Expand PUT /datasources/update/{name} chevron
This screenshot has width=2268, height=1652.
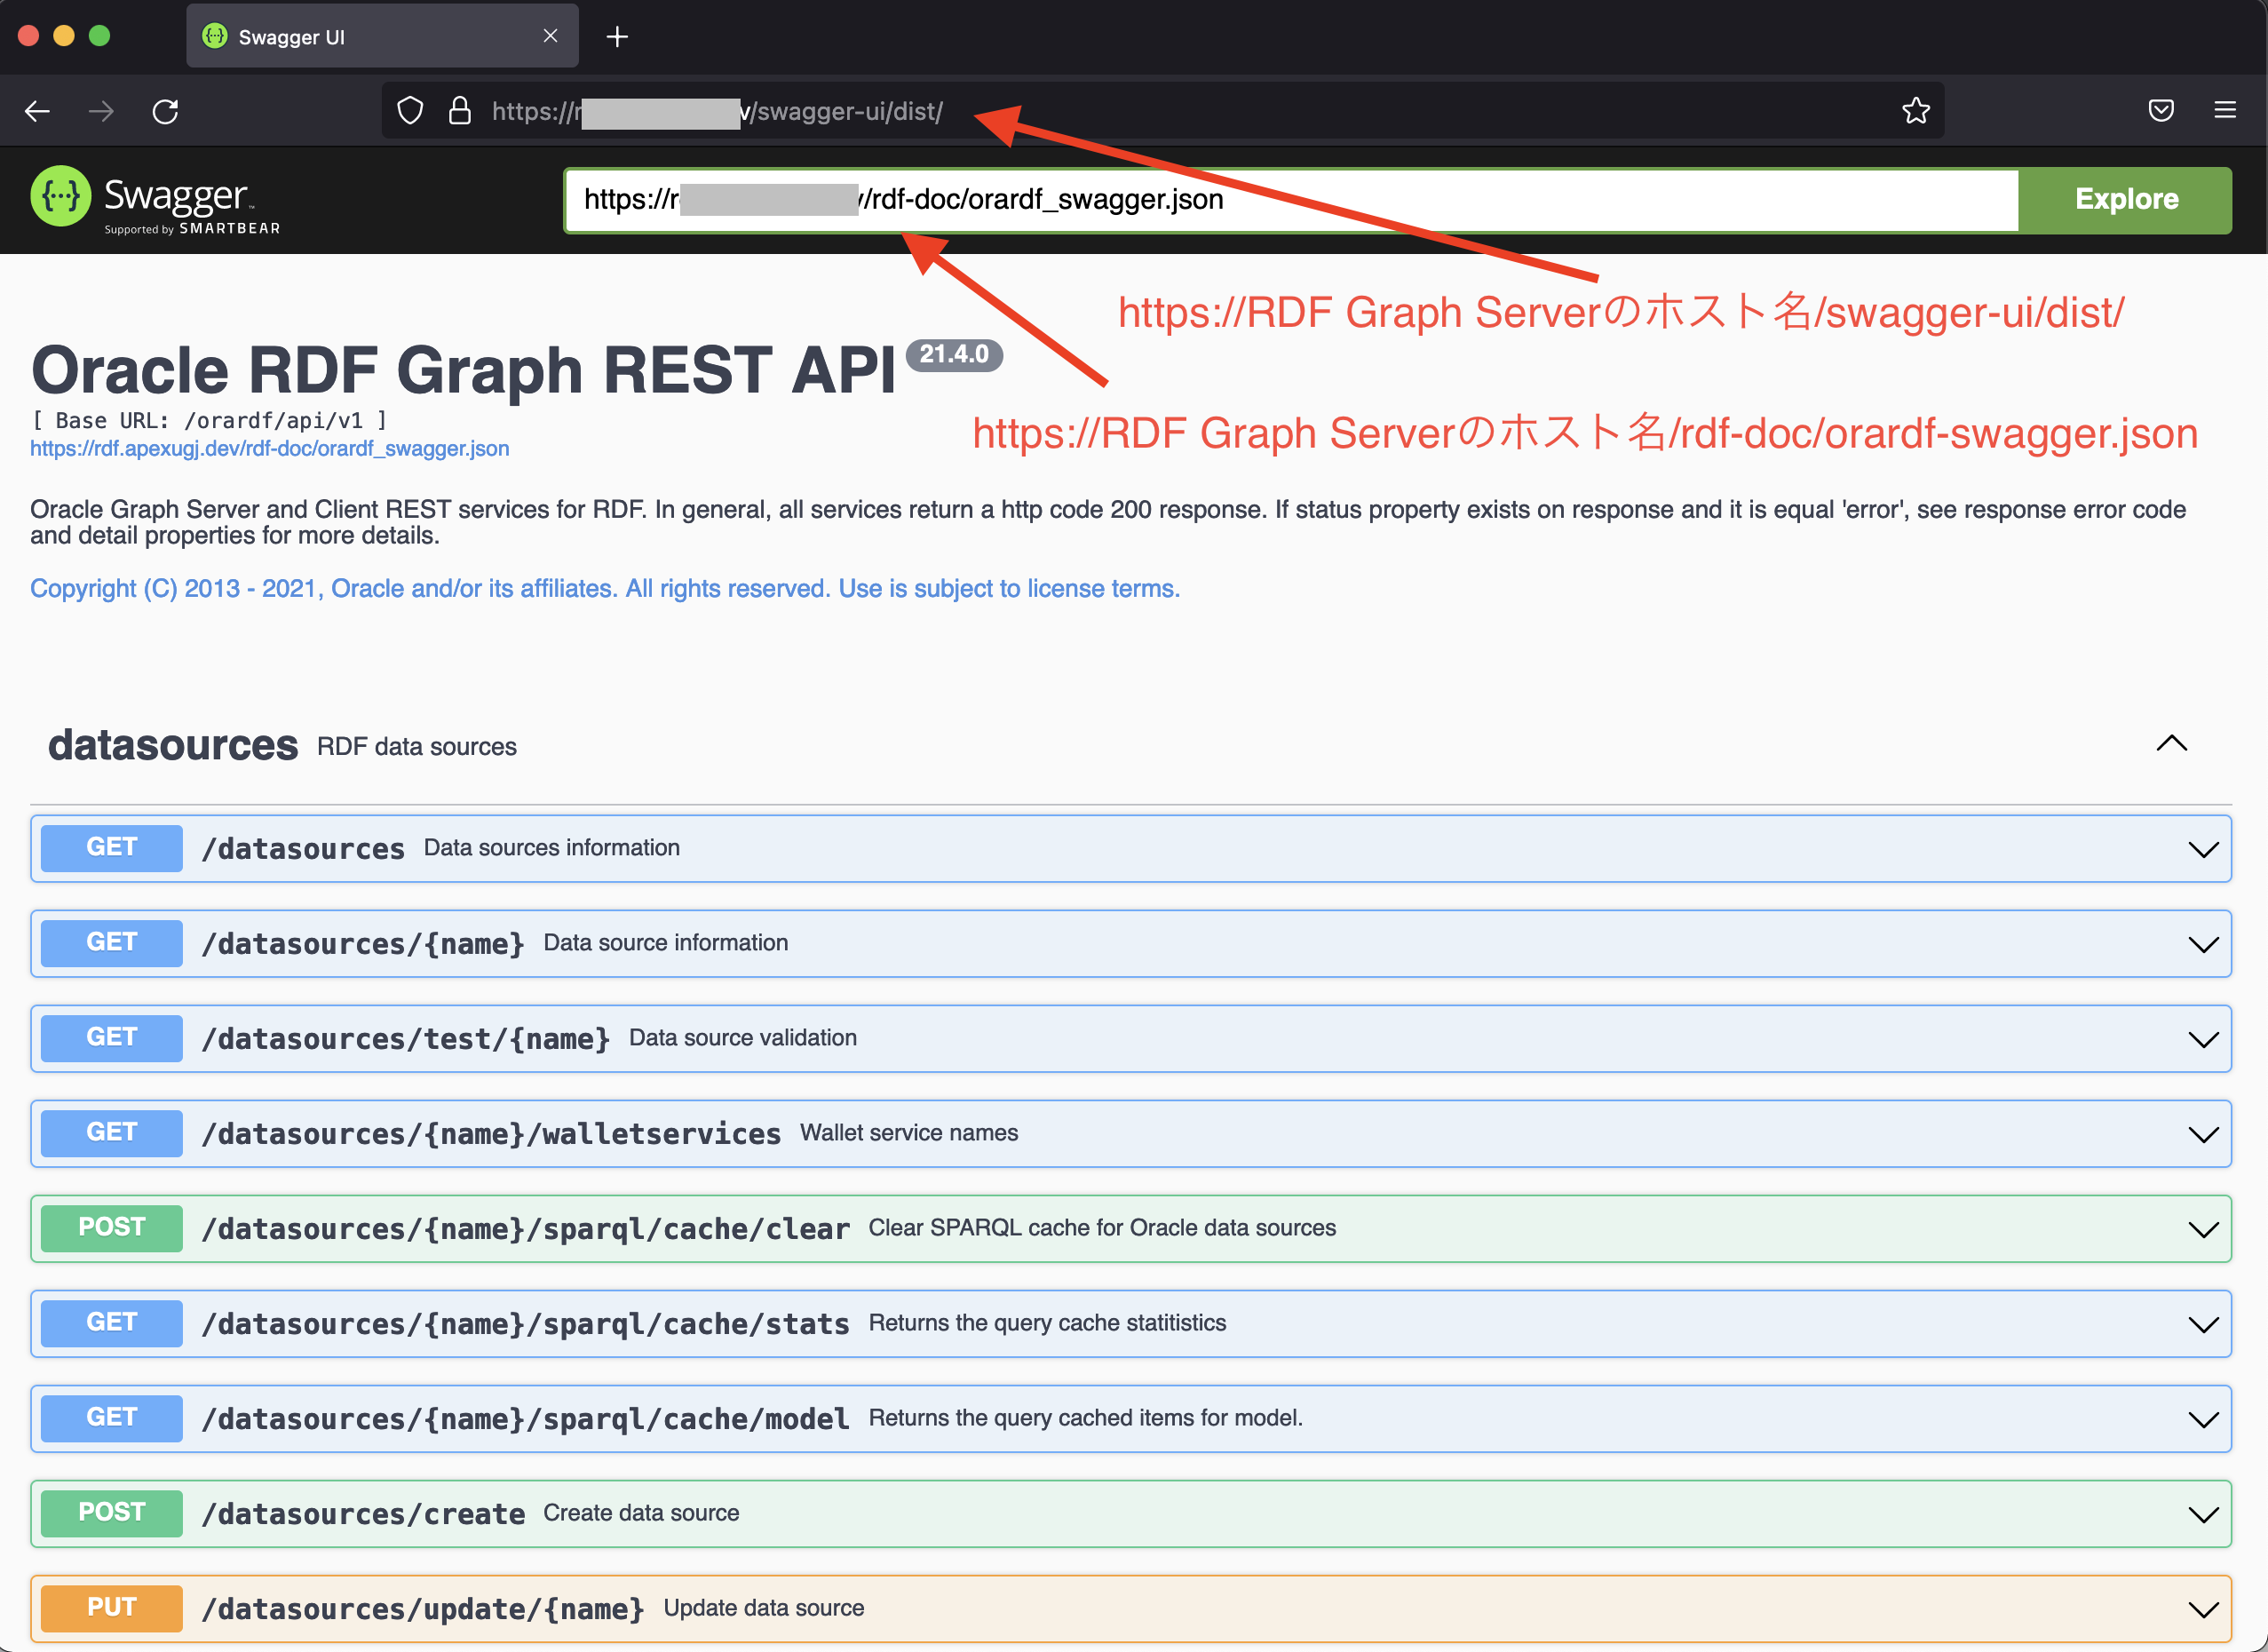pos(2204,1610)
